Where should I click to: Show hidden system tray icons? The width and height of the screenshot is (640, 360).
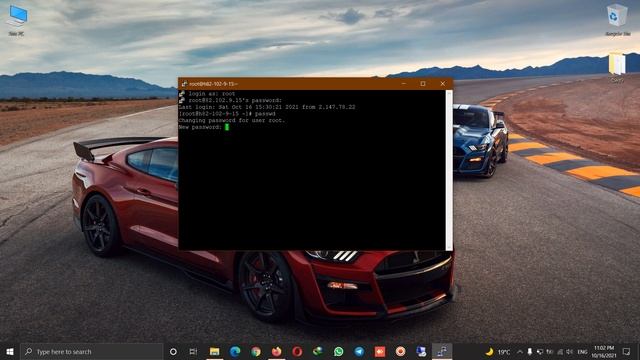click(x=520, y=351)
